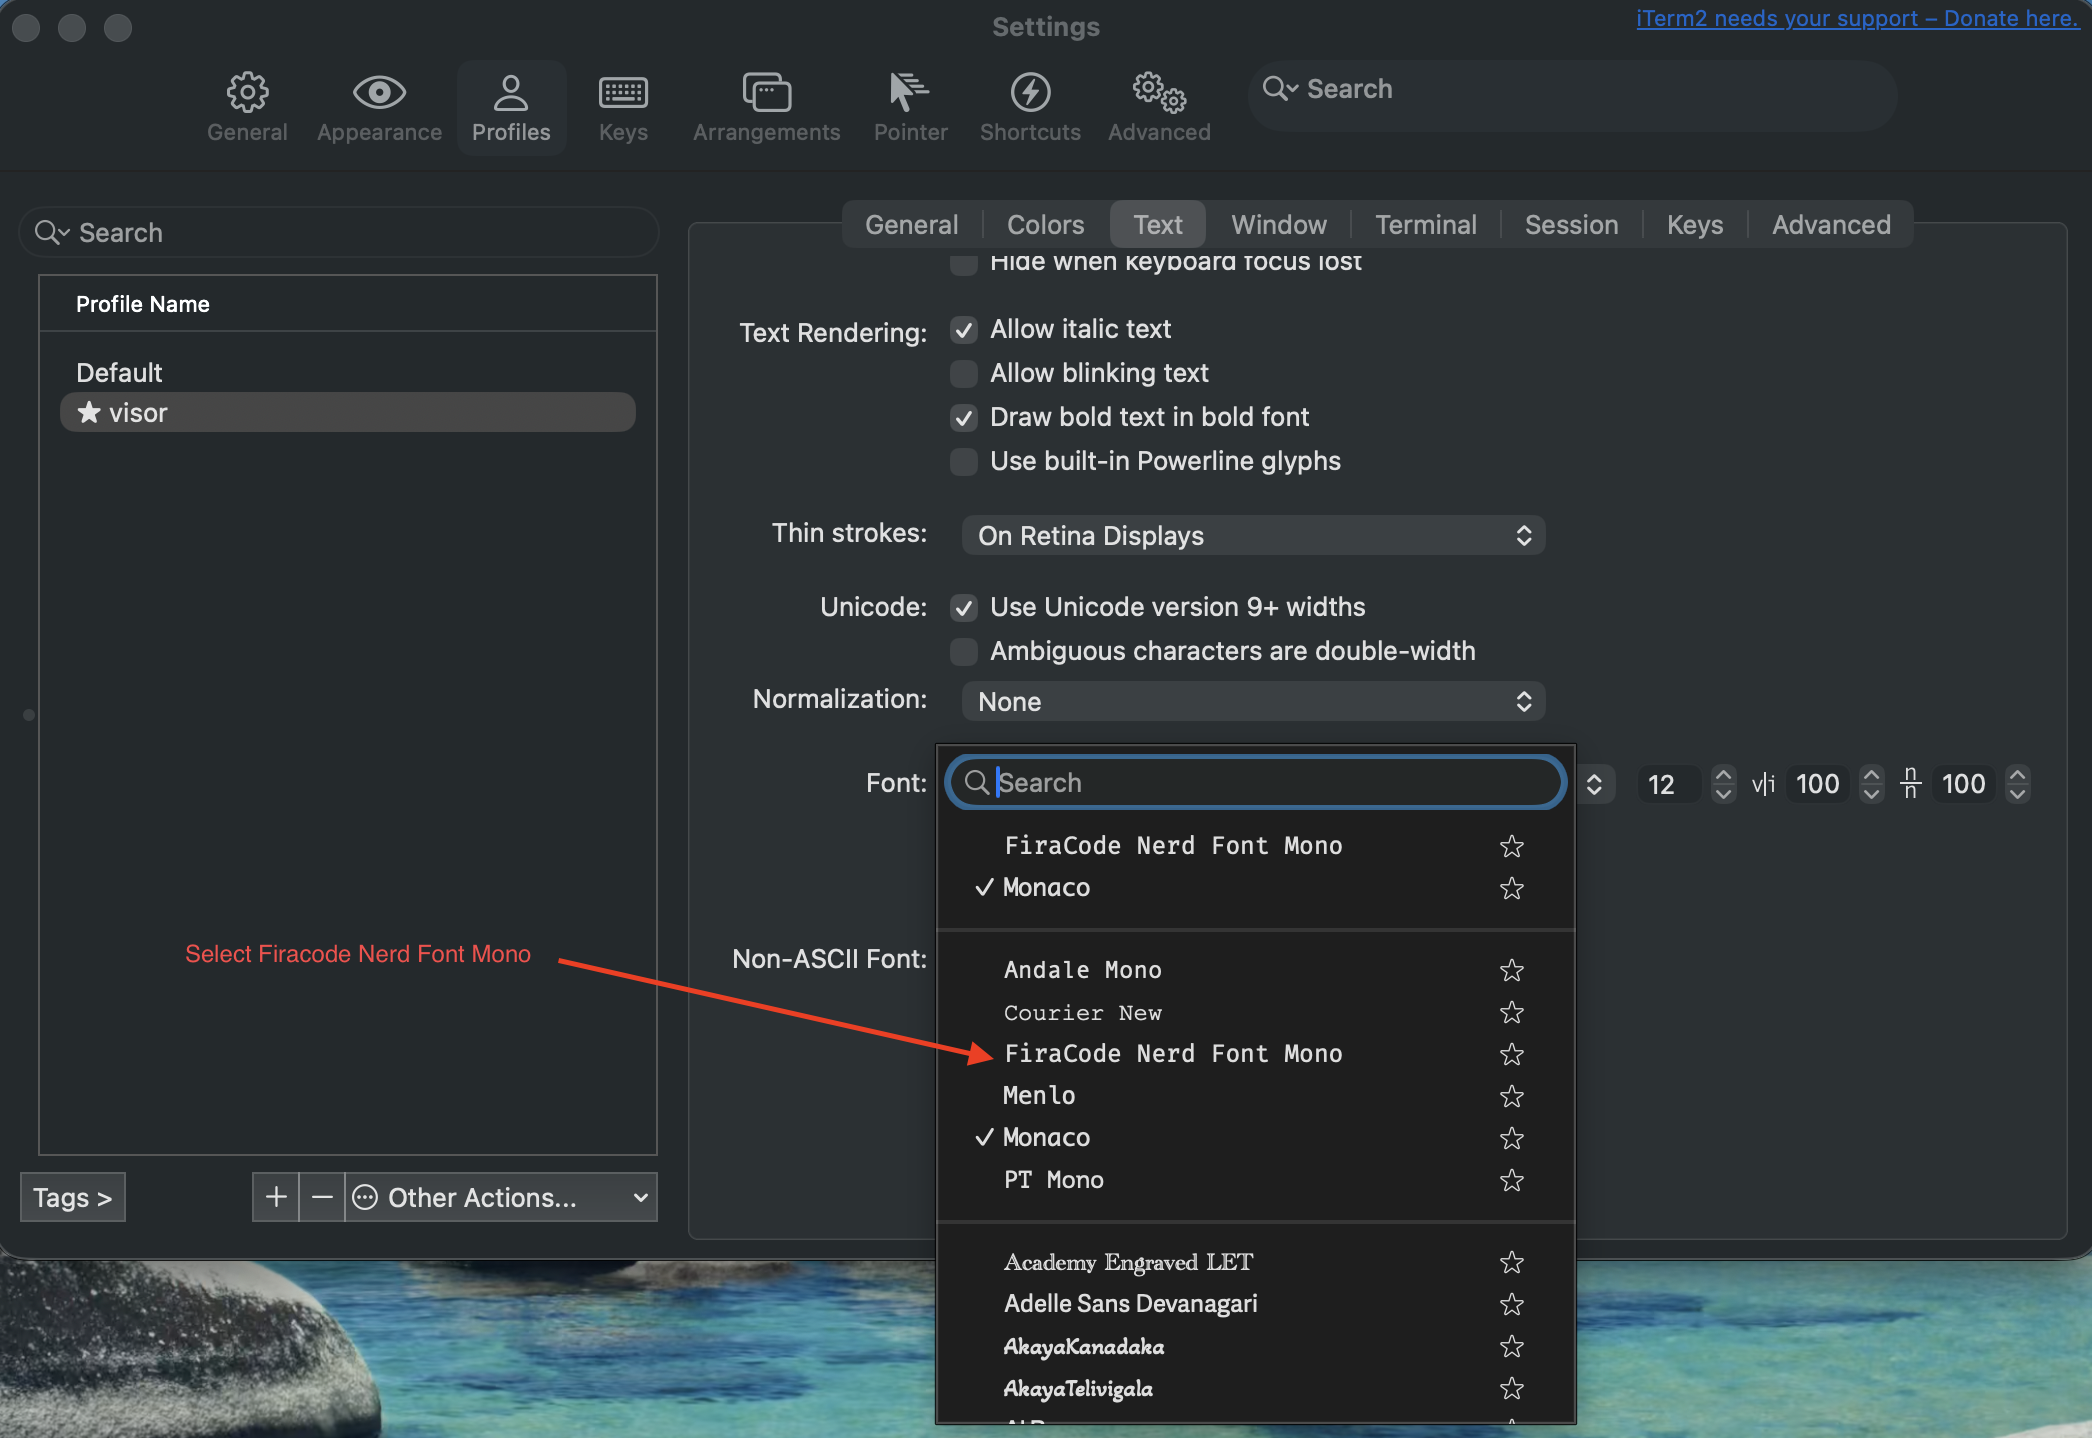
Task: Open the profile General tab
Action: pyautogui.click(x=911, y=225)
